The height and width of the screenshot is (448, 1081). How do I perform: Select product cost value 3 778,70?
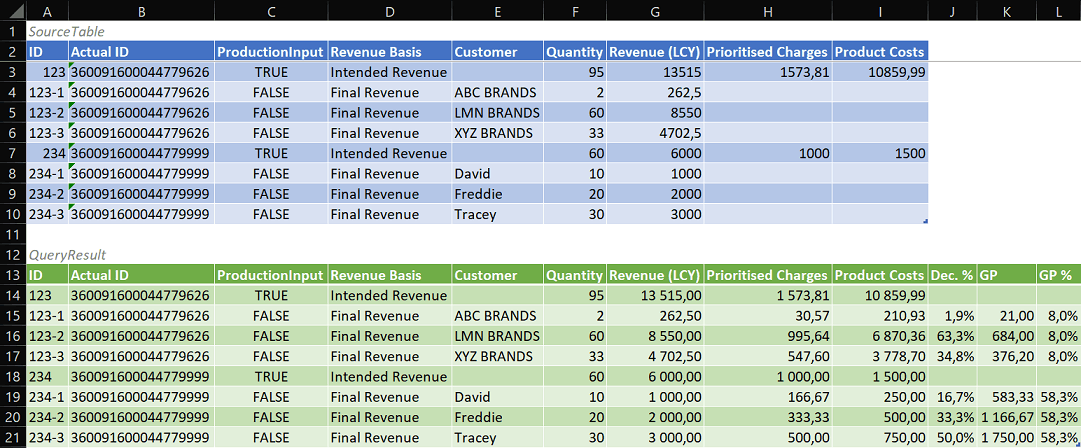tap(880, 356)
